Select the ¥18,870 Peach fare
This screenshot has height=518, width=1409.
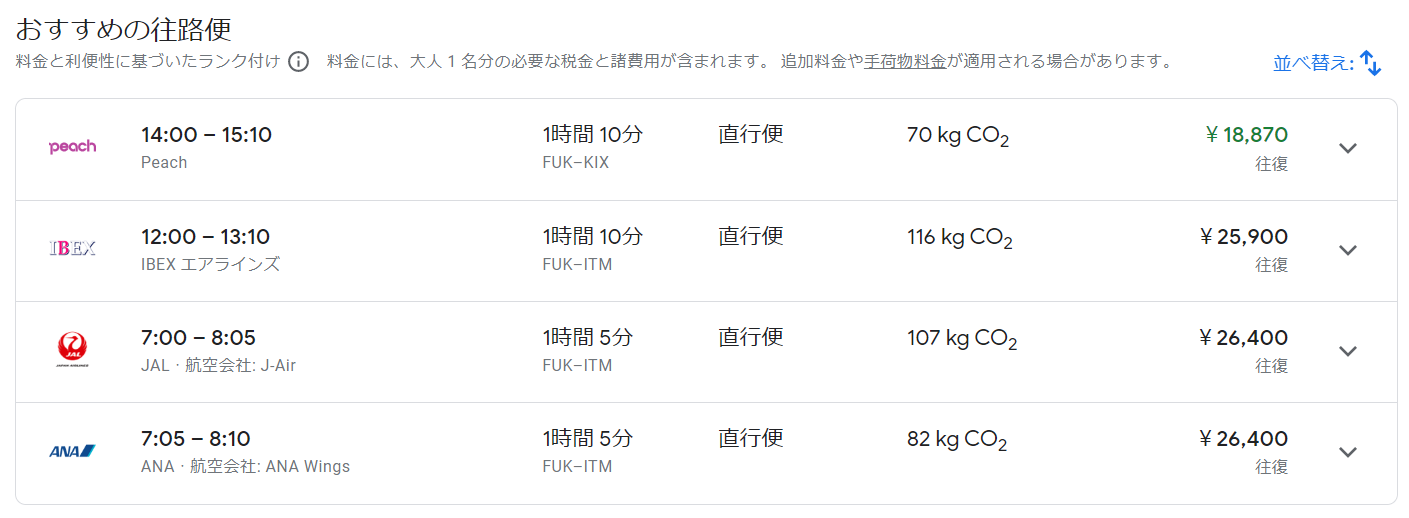[x=1246, y=135]
